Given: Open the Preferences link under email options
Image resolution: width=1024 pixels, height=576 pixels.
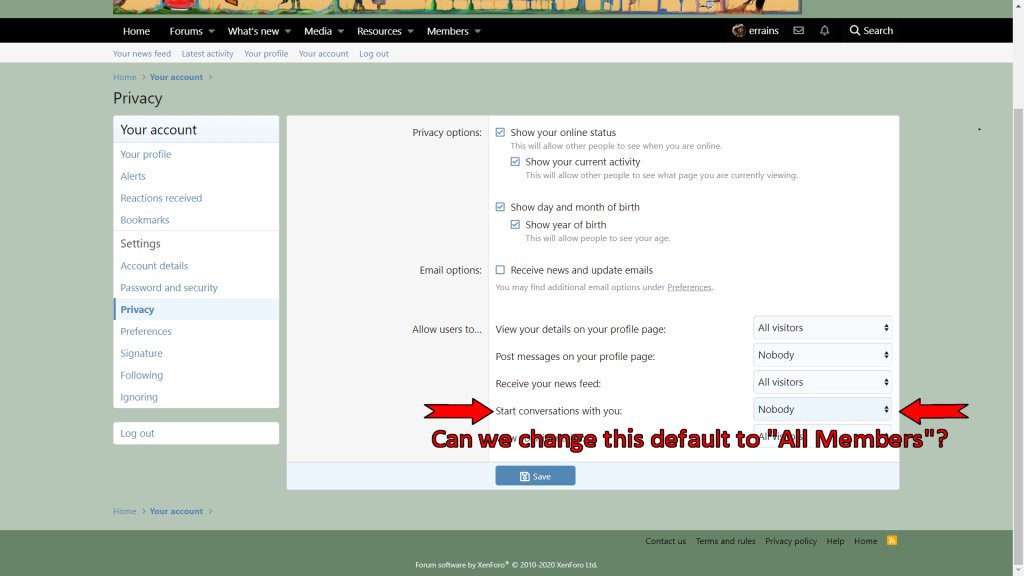Looking at the screenshot, I should (x=689, y=288).
